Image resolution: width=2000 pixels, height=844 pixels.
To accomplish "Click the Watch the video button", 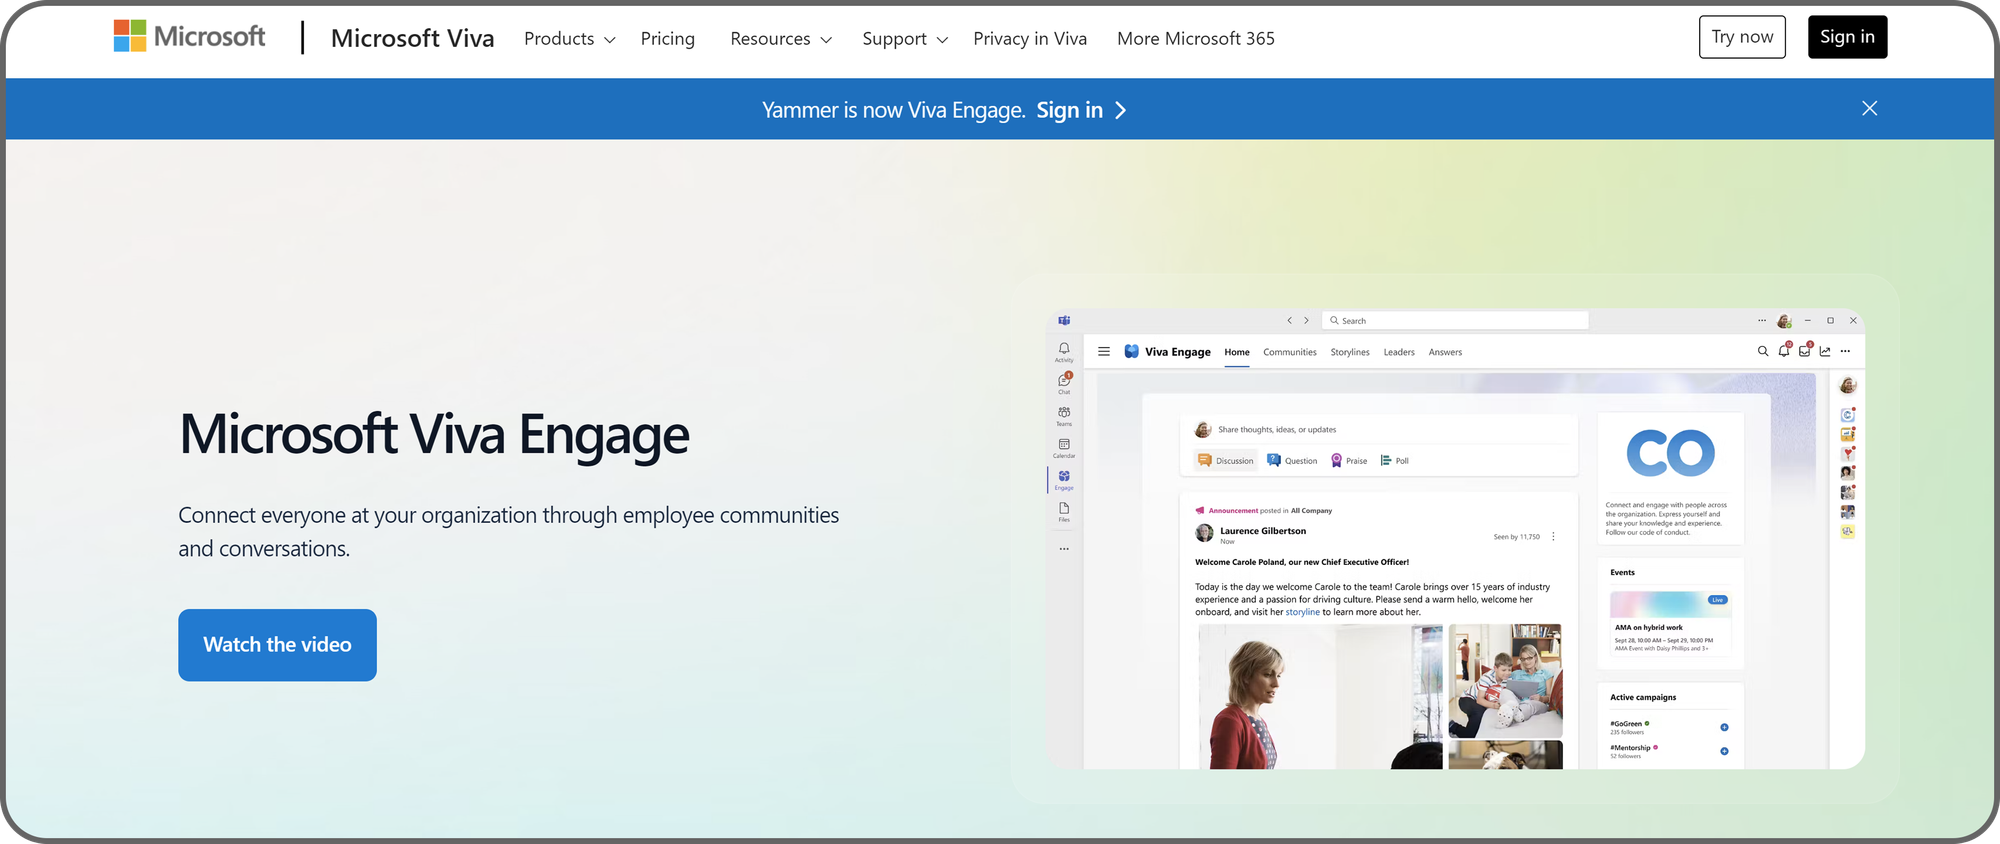I will click(x=277, y=645).
